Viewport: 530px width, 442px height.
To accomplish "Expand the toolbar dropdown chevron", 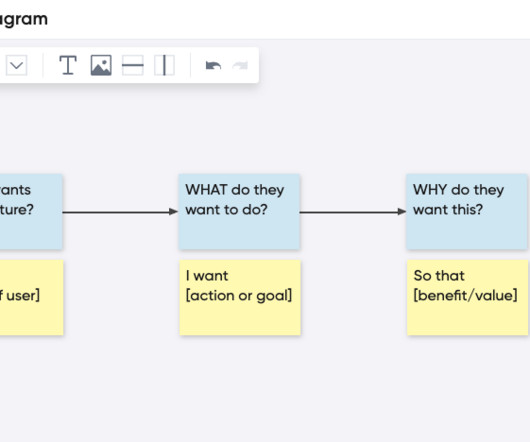I will [16, 65].
